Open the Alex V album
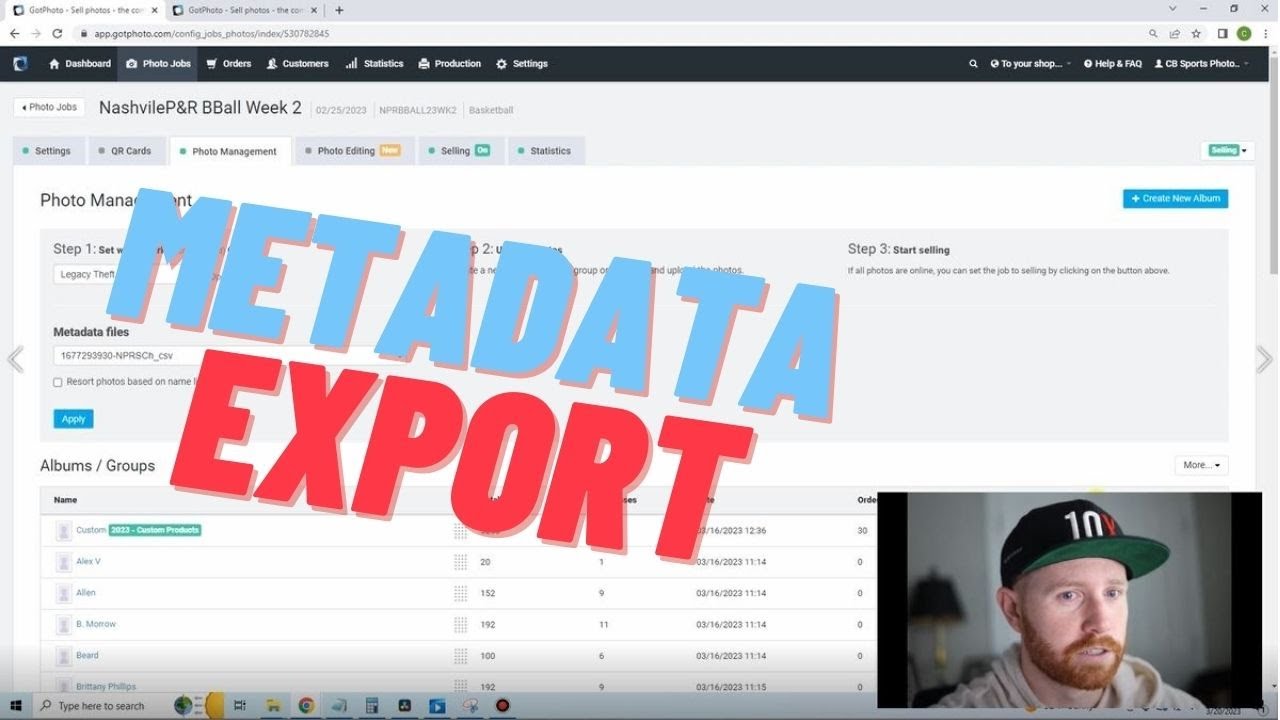 tap(88, 561)
